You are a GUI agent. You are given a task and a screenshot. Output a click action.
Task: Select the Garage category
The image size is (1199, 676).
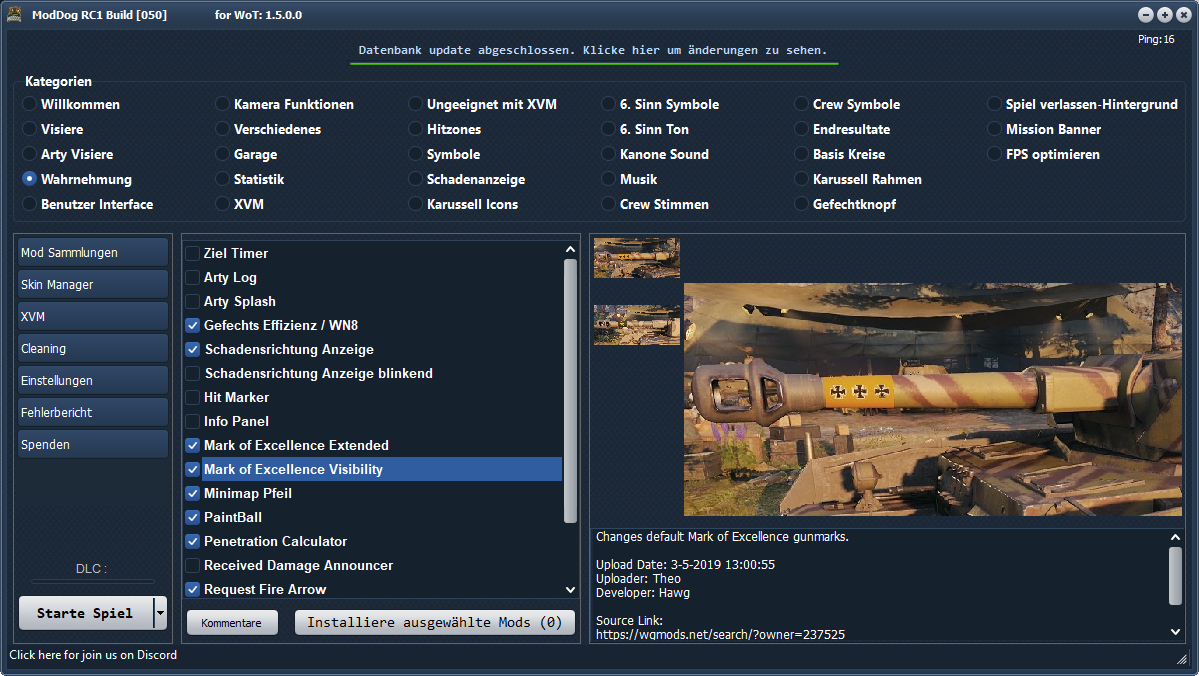(222, 154)
